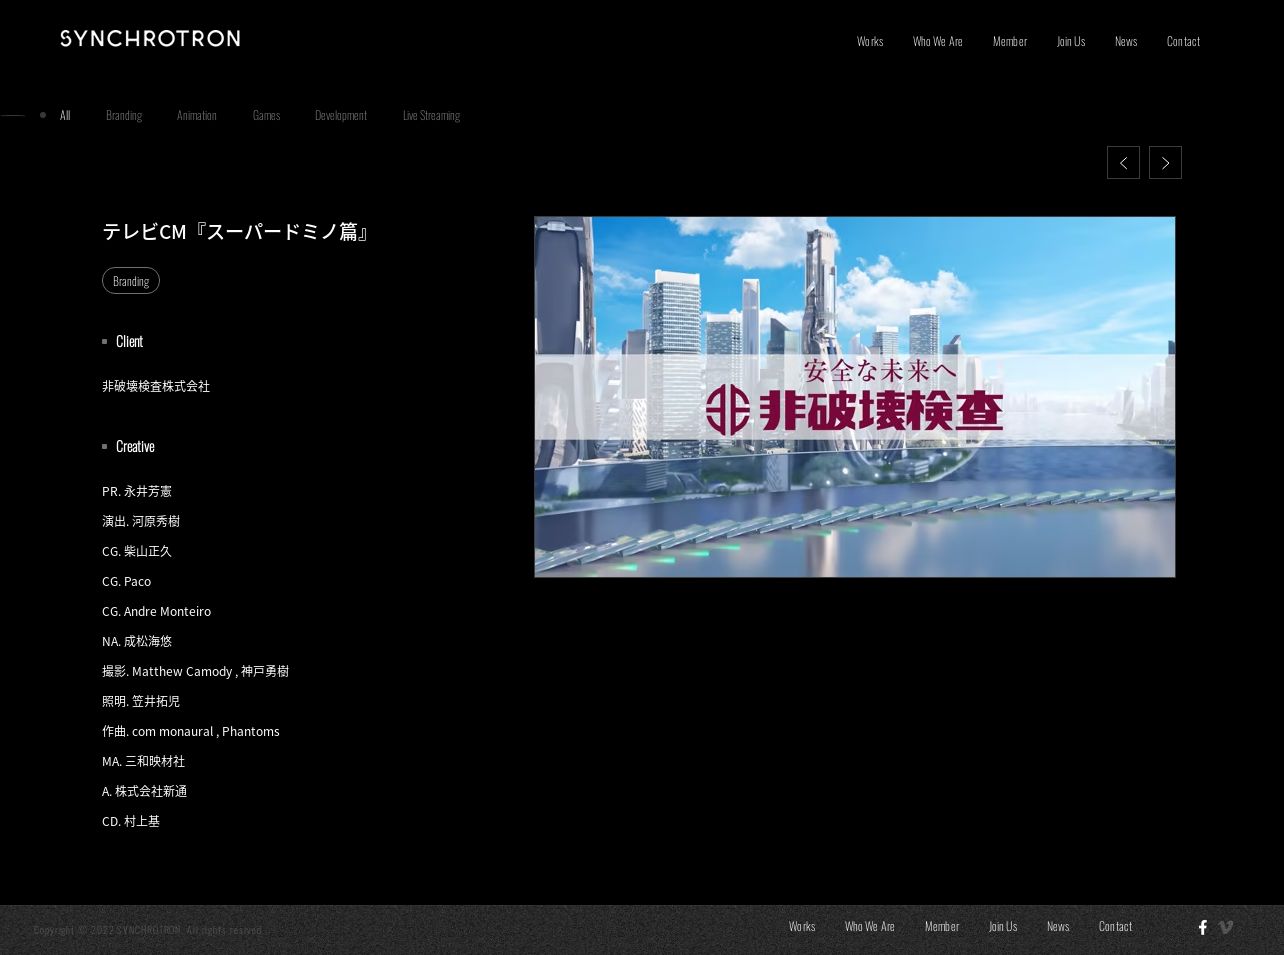Click the Client heading

[x=129, y=341]
